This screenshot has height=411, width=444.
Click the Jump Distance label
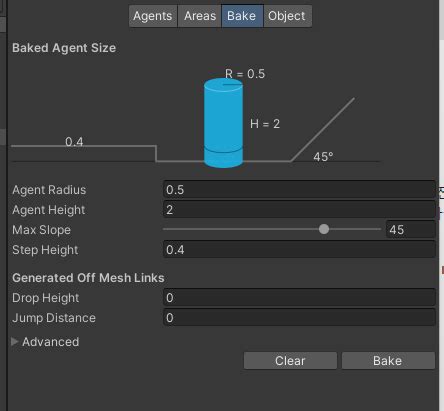point(54,318)
